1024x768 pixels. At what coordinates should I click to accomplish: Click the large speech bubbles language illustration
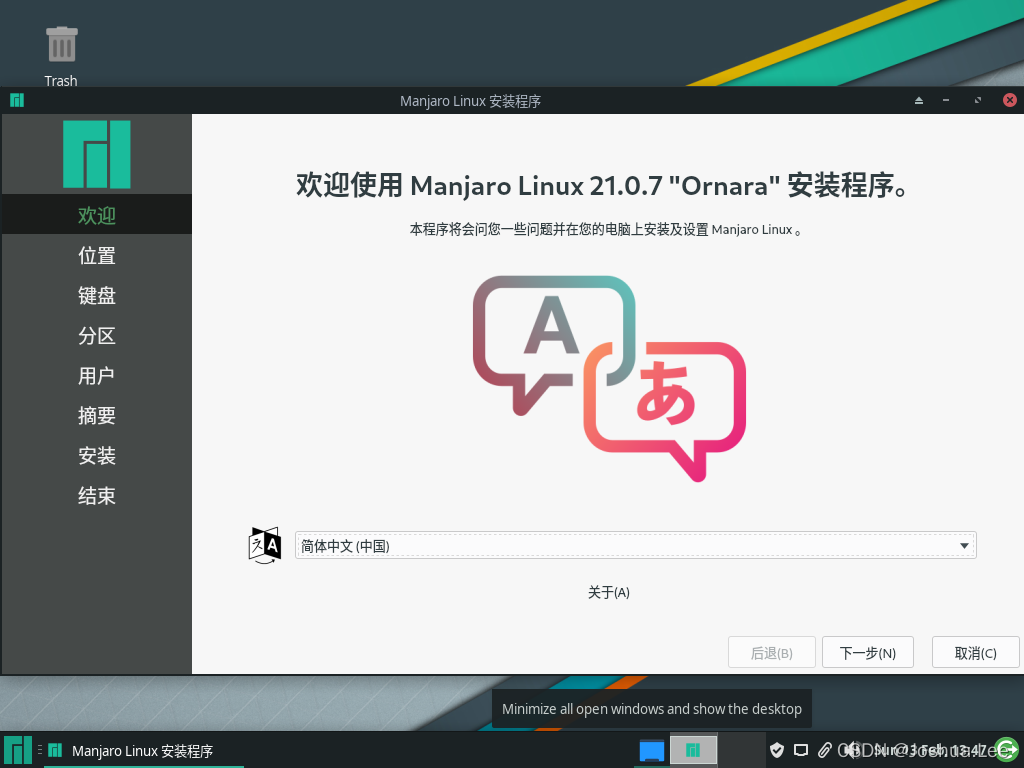pyautogui.click(x=609, y=379)
